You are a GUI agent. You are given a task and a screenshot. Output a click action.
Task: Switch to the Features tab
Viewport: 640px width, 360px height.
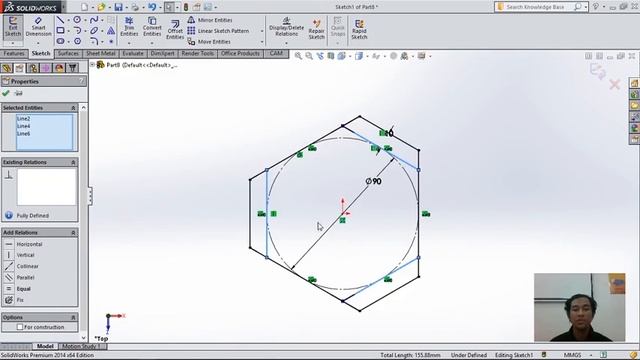[14, 53]
